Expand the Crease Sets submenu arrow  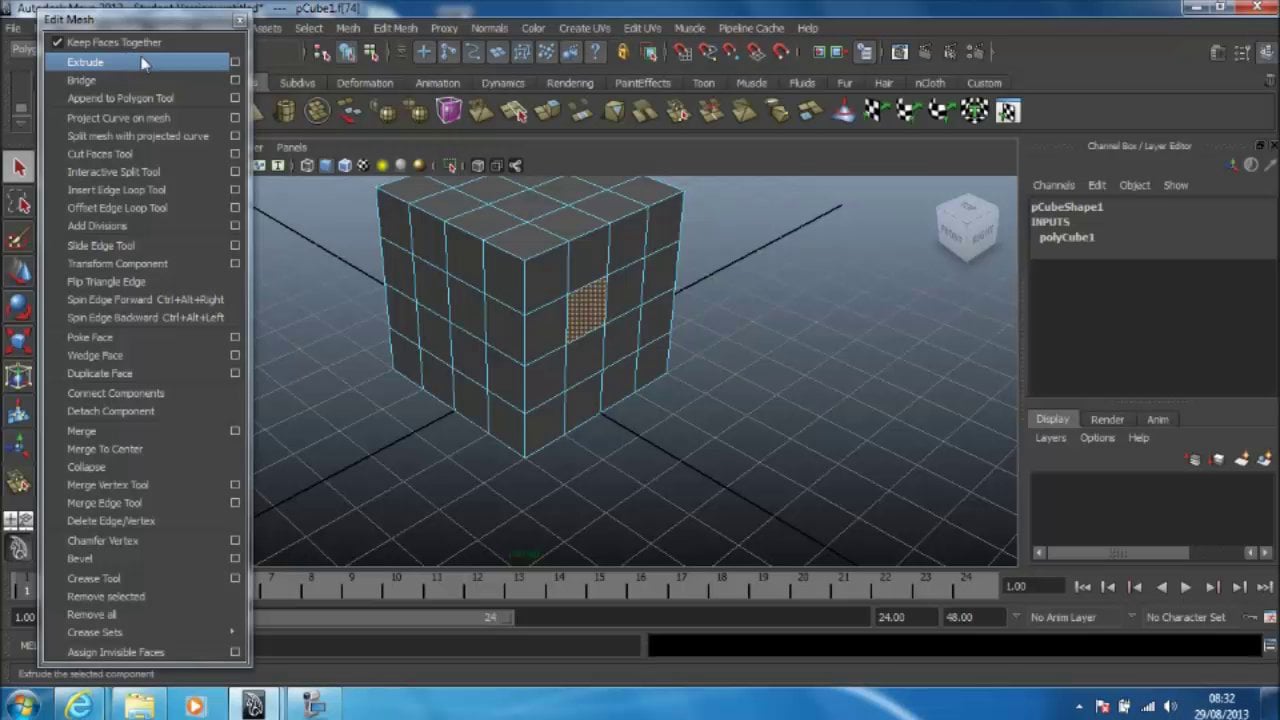click(232, 632)
